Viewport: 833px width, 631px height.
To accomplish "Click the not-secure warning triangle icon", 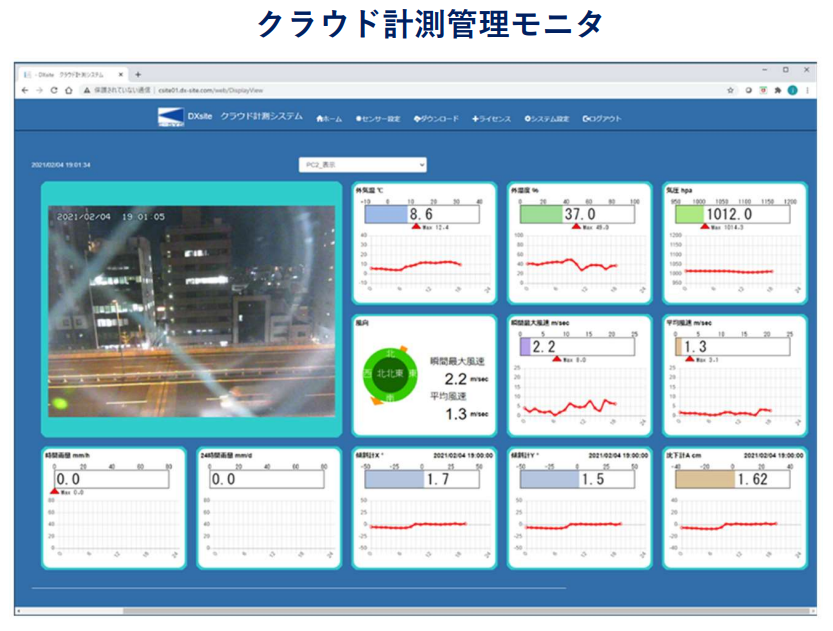I will click(87, 90).
